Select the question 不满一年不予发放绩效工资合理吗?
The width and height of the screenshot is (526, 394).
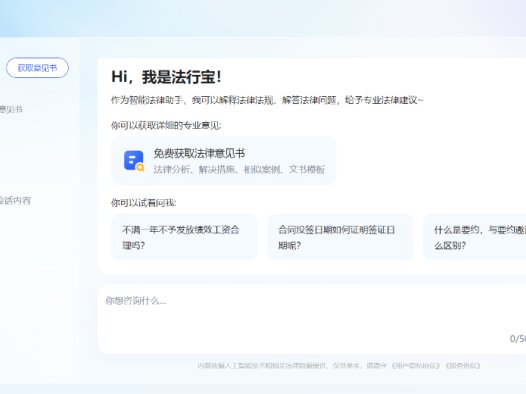click(184, 237)
